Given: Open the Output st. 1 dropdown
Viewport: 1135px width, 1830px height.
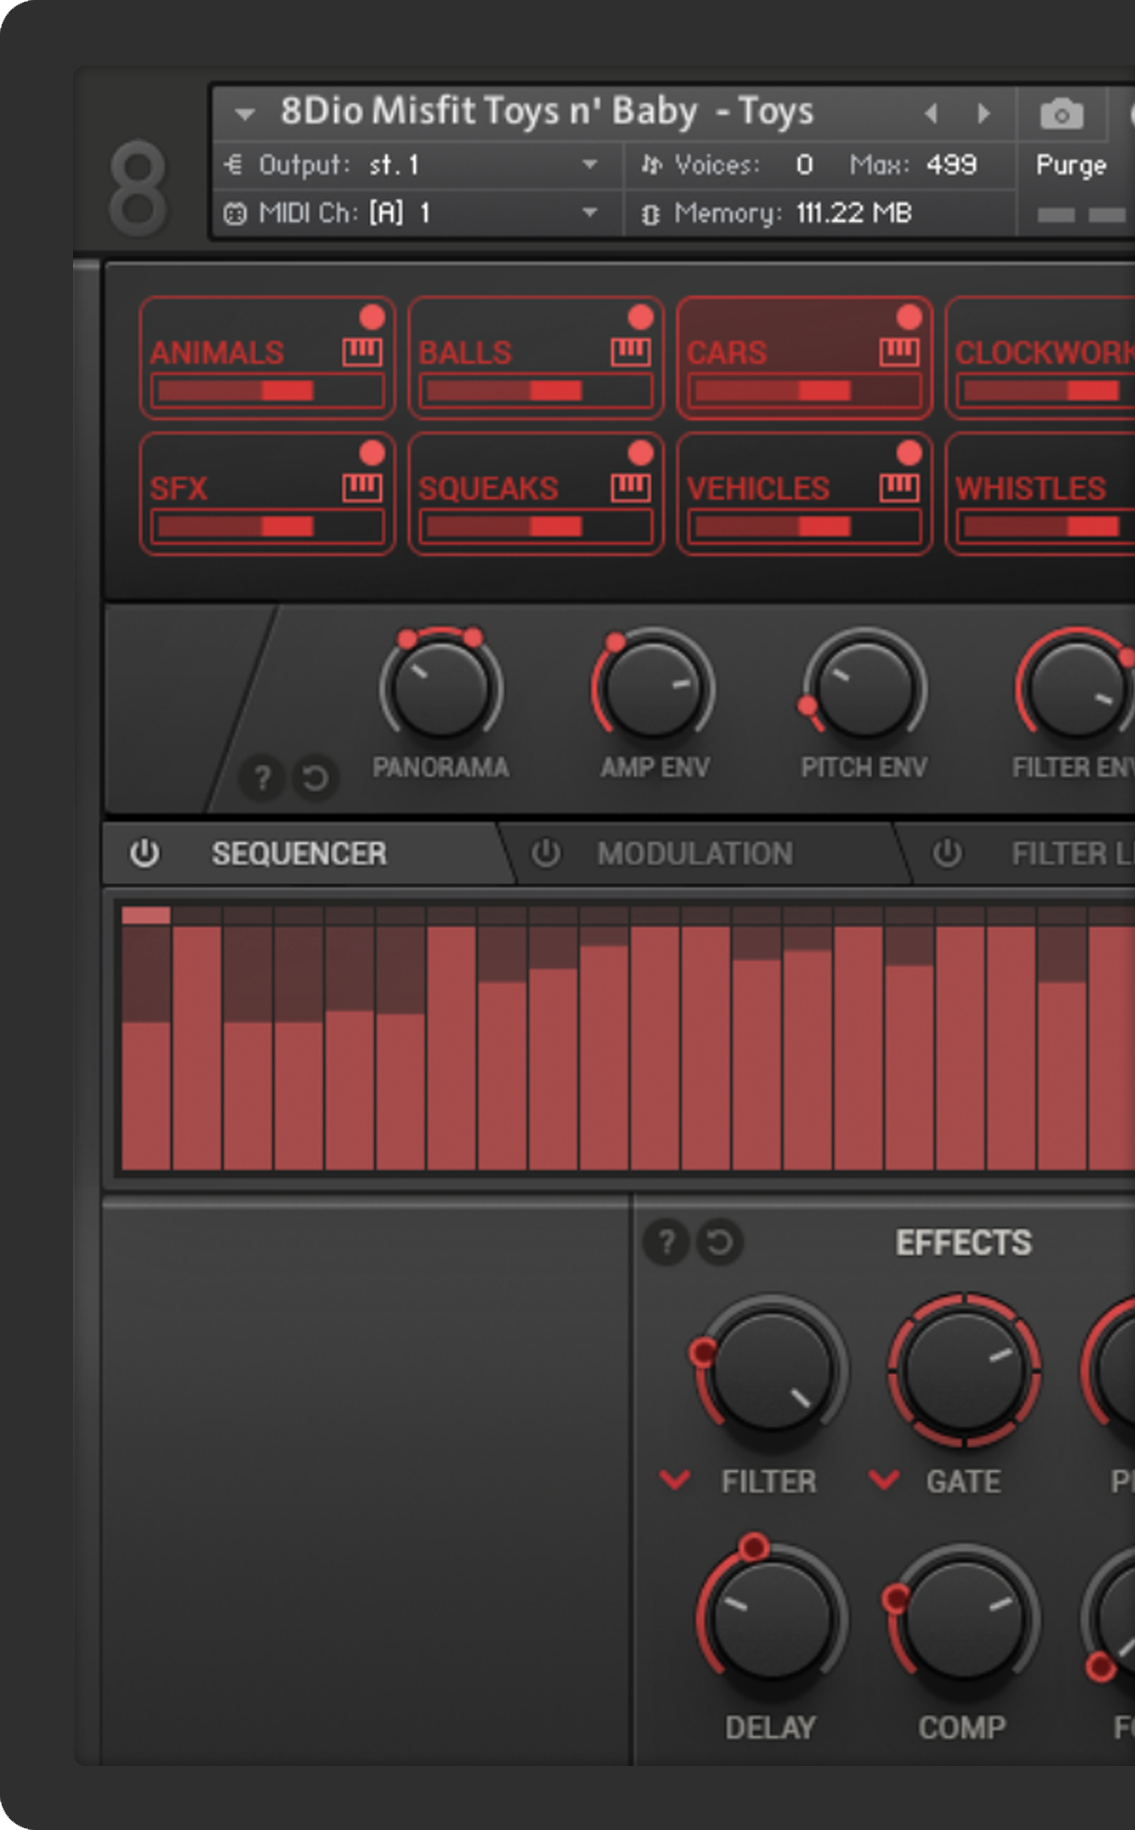Looking at the screenshot, I should tap(590, 165).
